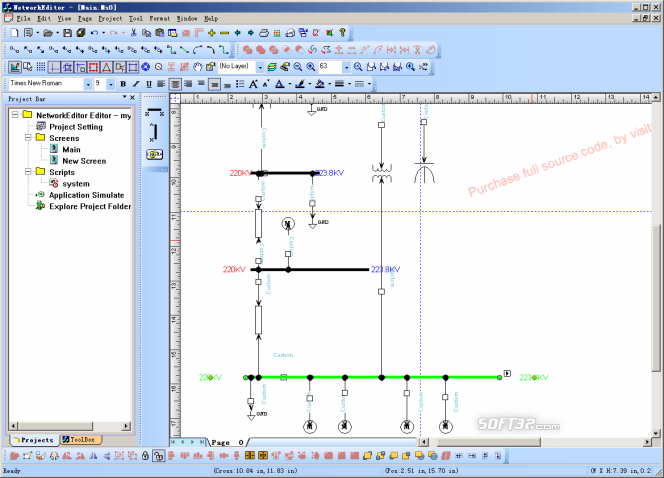Click the green left arrow icon

(238, 33)
